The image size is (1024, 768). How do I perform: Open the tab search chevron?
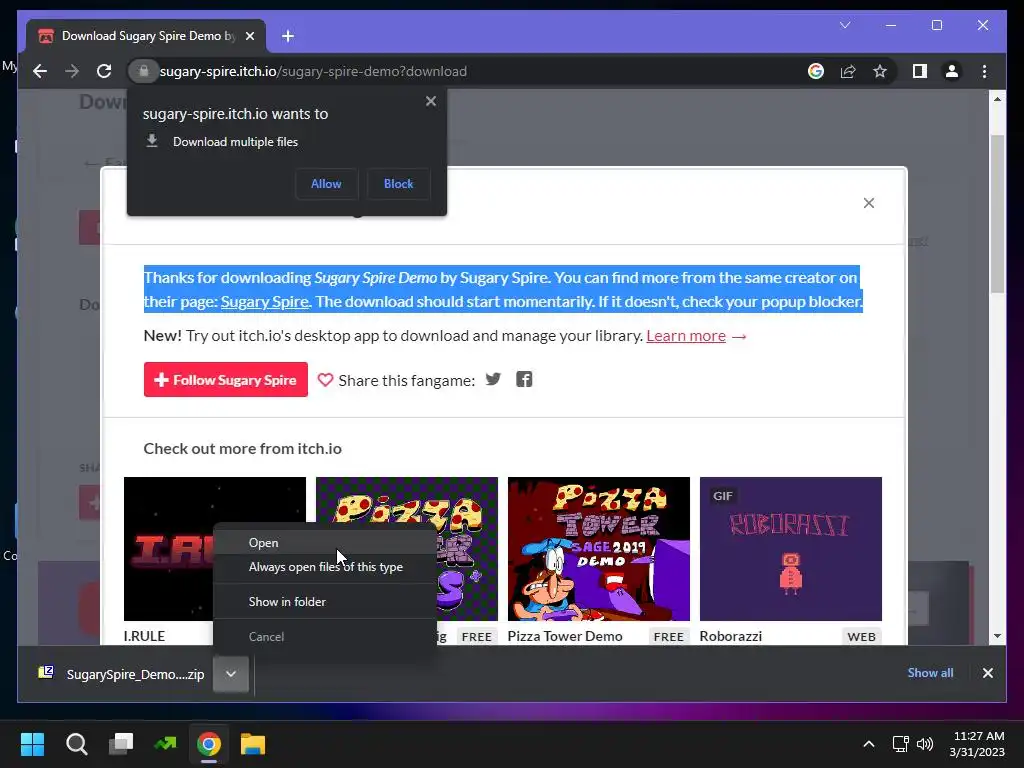[x=845, y=25]
